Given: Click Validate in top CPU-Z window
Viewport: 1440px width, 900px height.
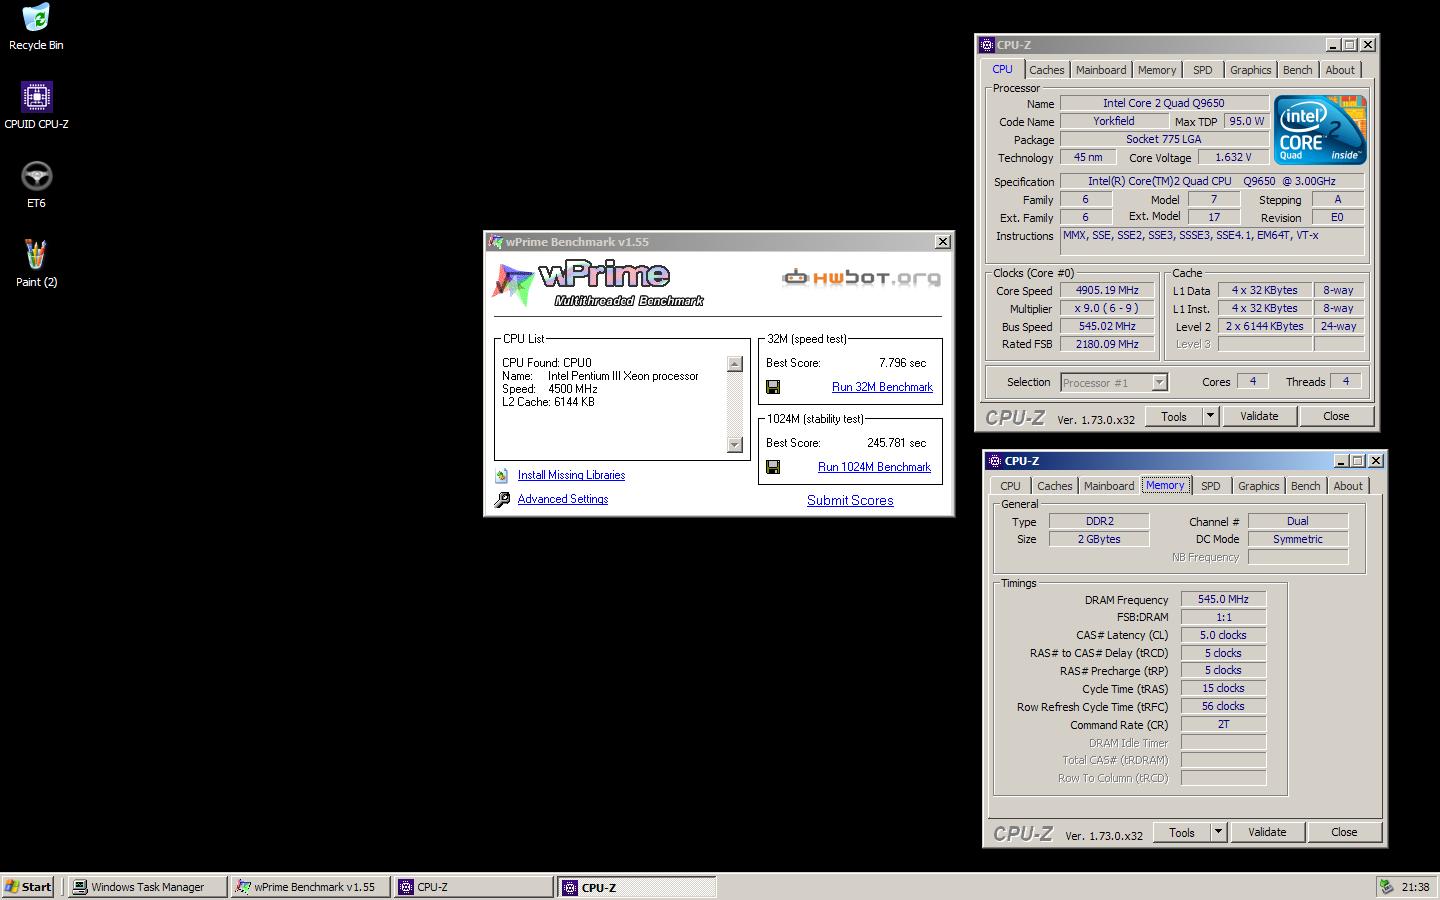Looking at the screenshot, I should [1259, 416].
